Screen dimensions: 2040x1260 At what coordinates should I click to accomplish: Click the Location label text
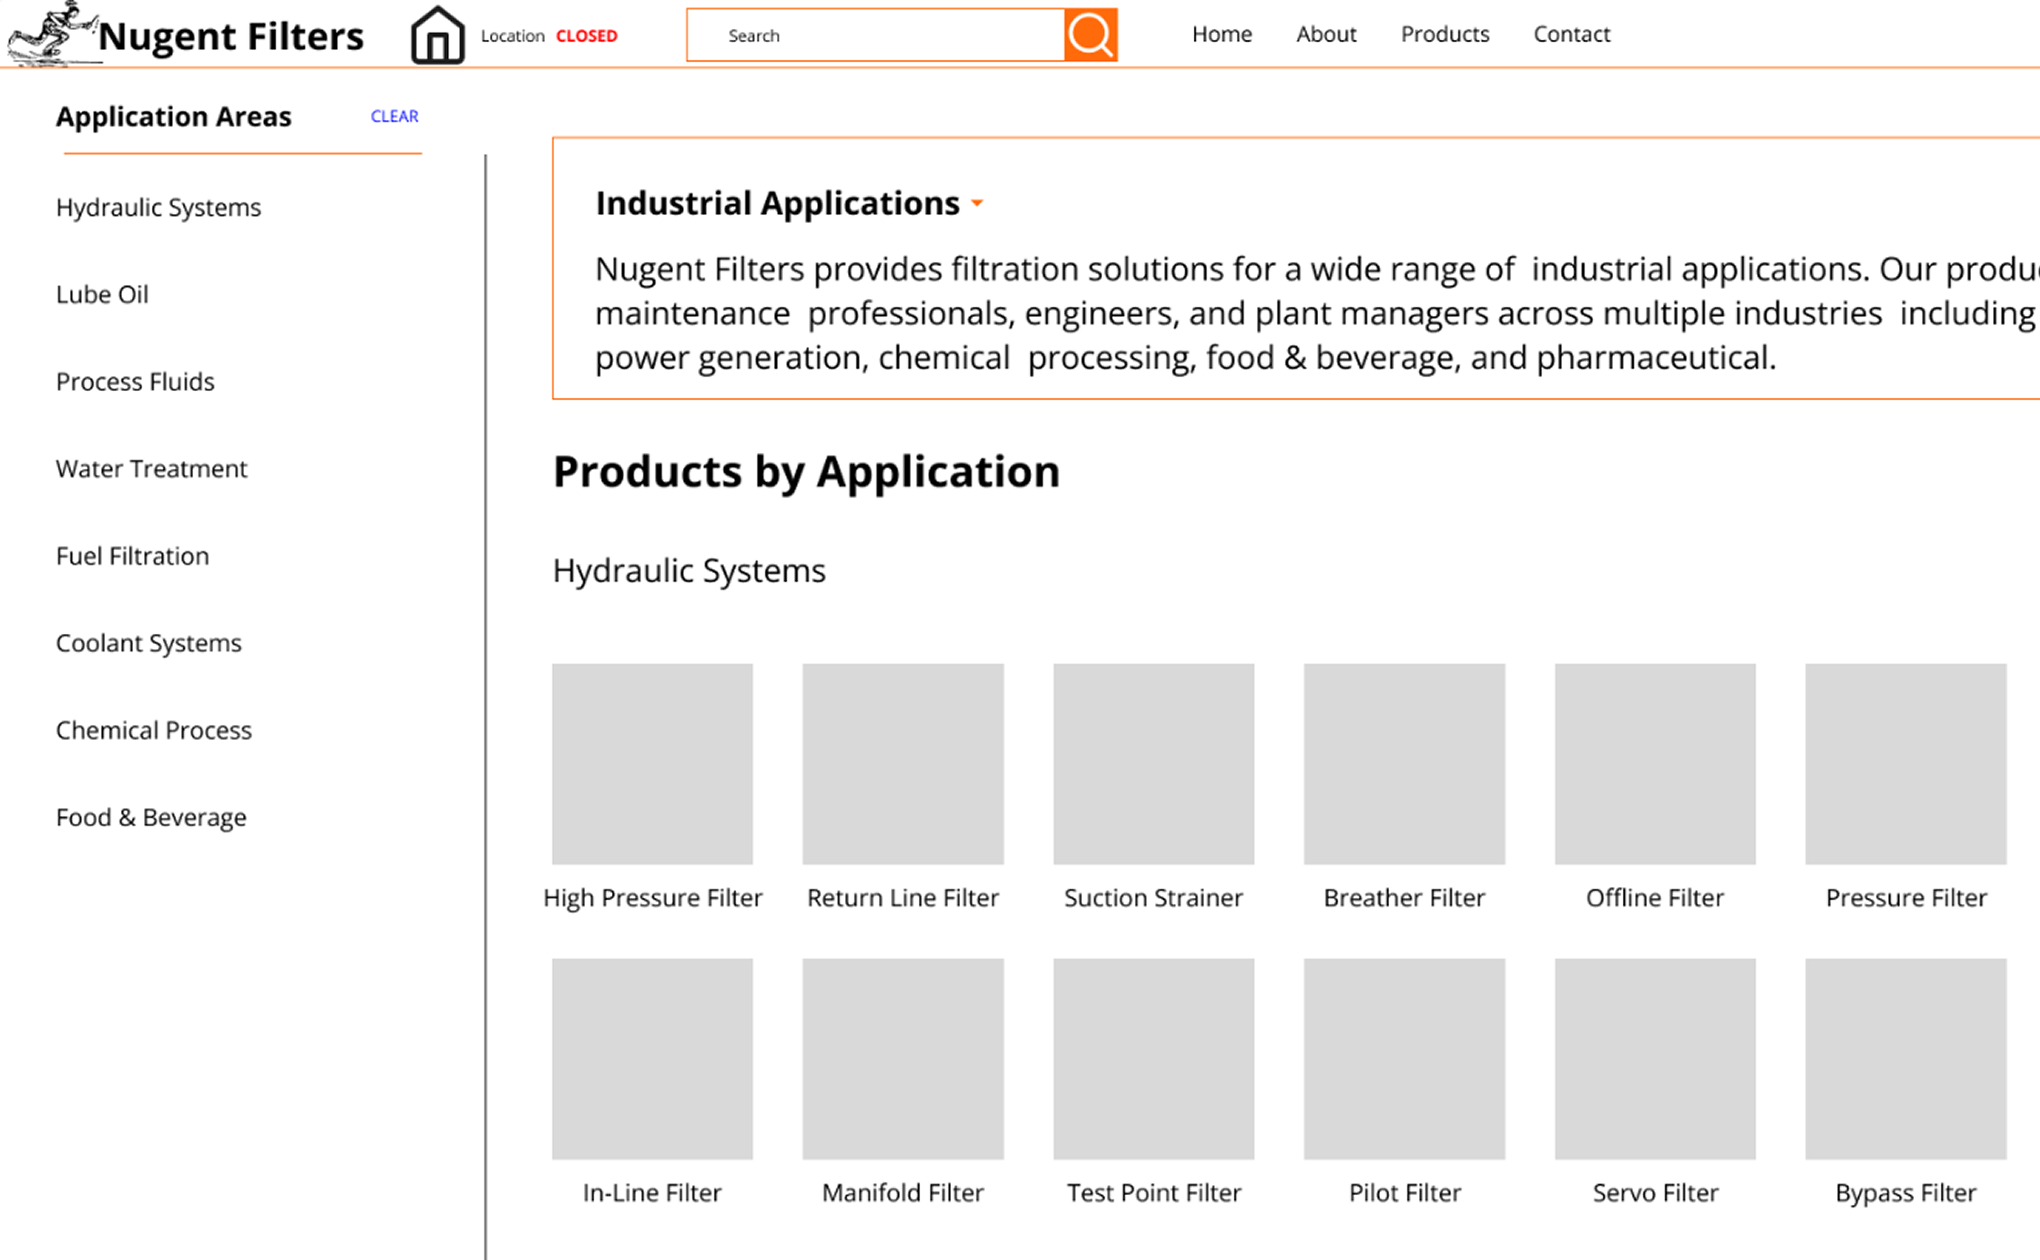click(x=512, y=36)
